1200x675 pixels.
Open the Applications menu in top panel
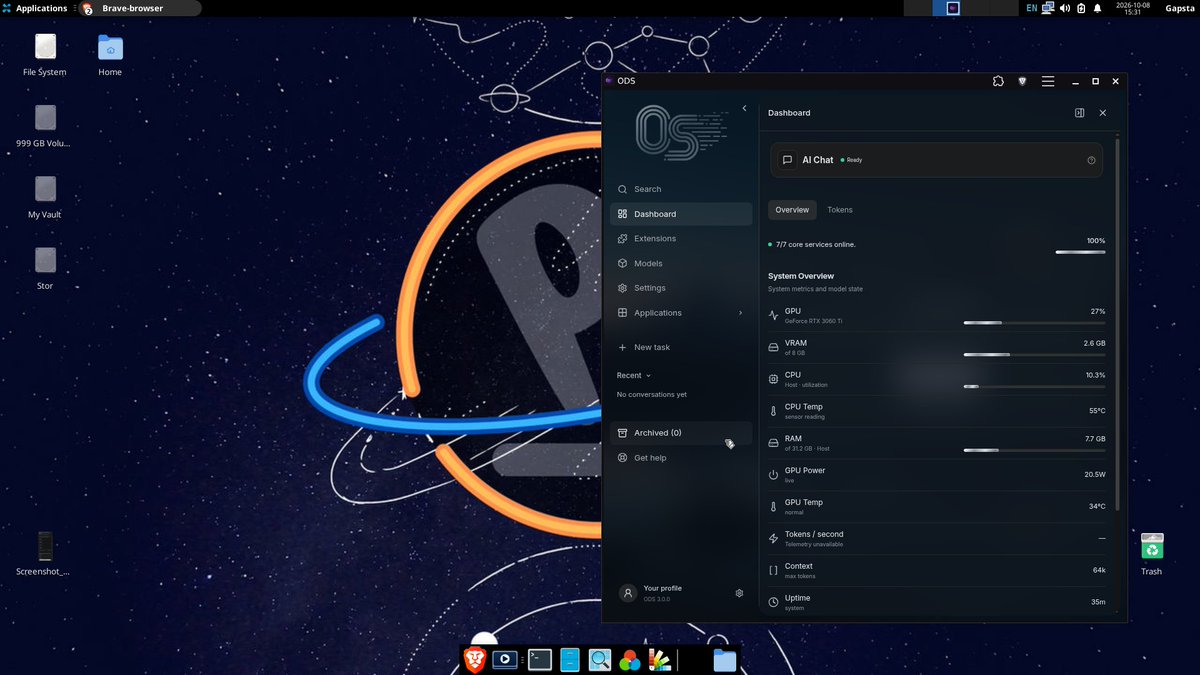coord(34,8)
